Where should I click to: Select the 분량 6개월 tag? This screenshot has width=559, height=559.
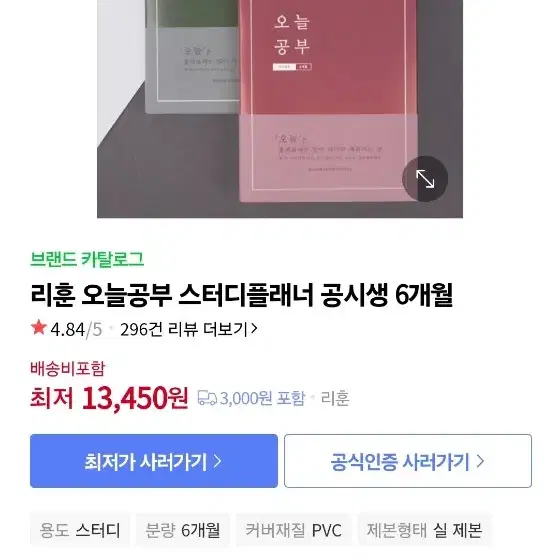pyautogui.click(x=183, y=530)
